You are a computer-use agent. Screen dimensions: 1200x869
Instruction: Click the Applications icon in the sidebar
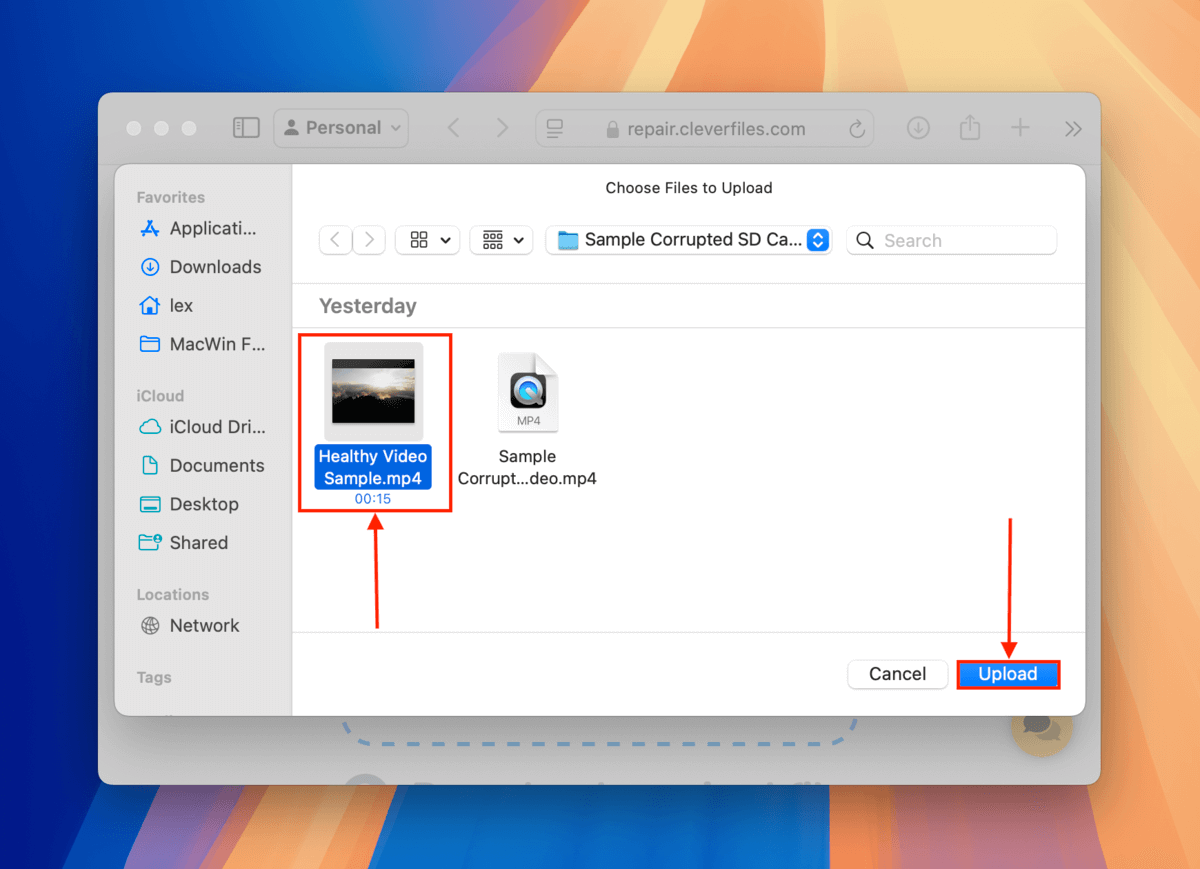150,229
